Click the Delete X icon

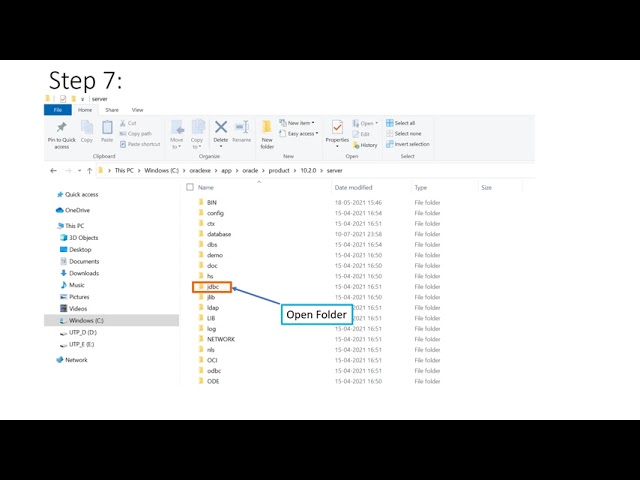pos(221,127)
